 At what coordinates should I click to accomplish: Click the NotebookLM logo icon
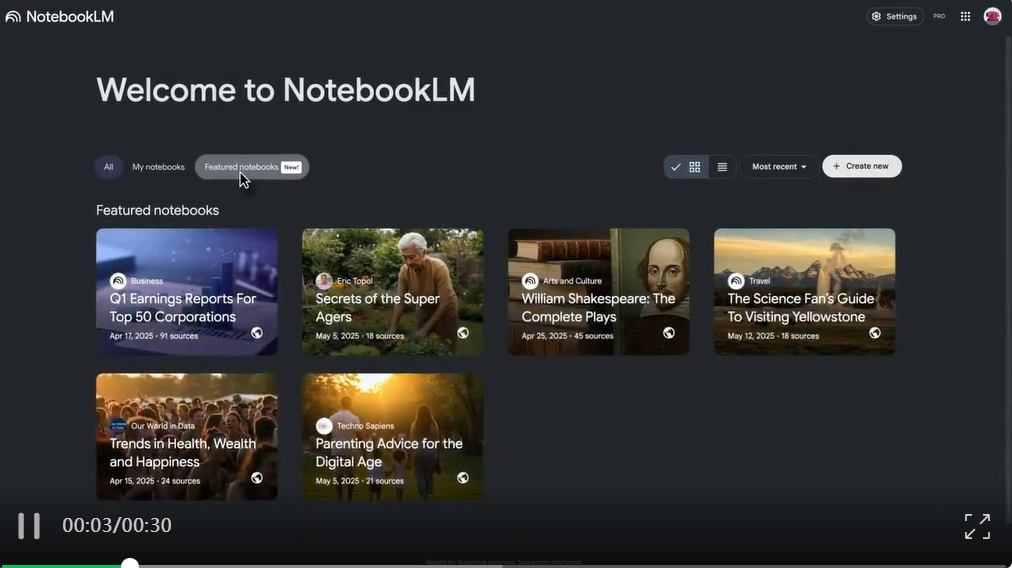tap(13, 17)
